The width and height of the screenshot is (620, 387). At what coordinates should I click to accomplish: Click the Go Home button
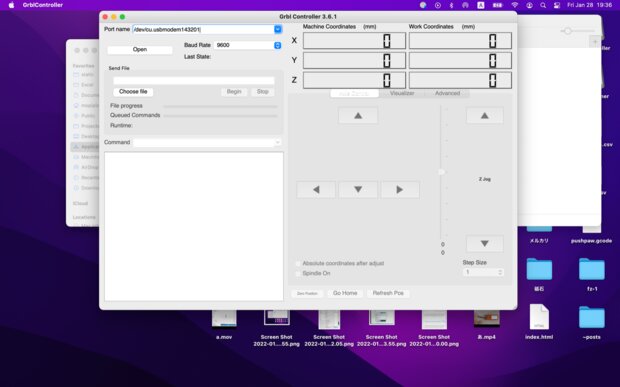pyautogui.click(x=345, y=293)
